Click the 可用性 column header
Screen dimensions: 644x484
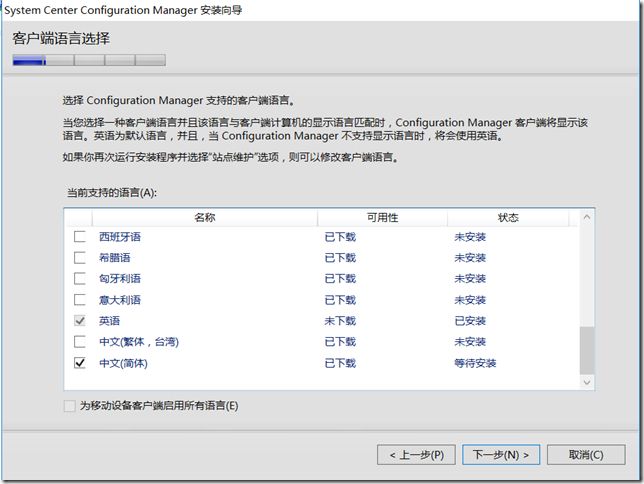click(382, 217)
